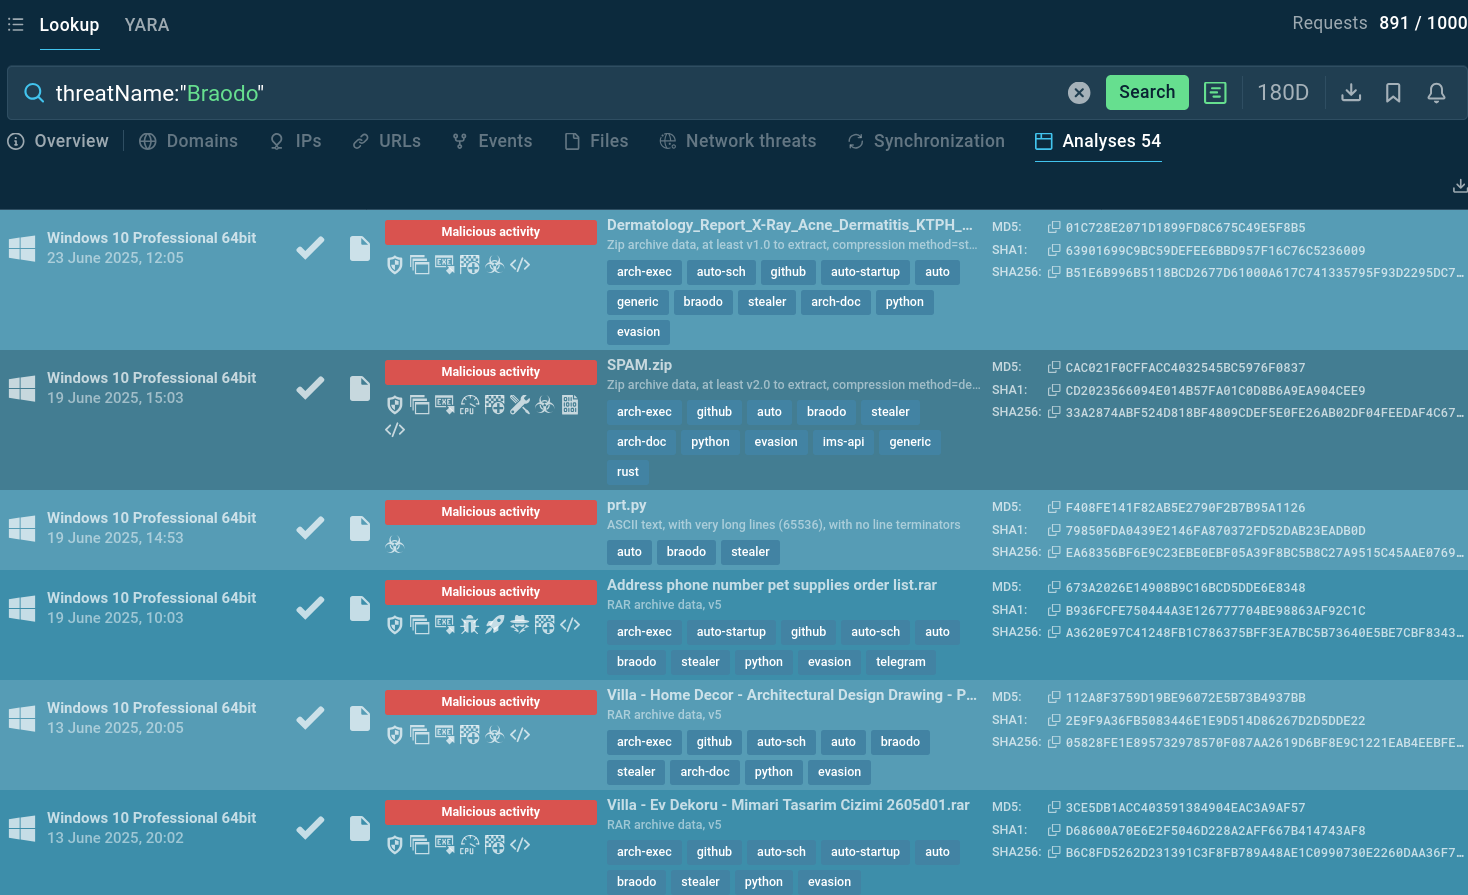
Task: Open the 180D time range selector
Action: (1283, 92)
